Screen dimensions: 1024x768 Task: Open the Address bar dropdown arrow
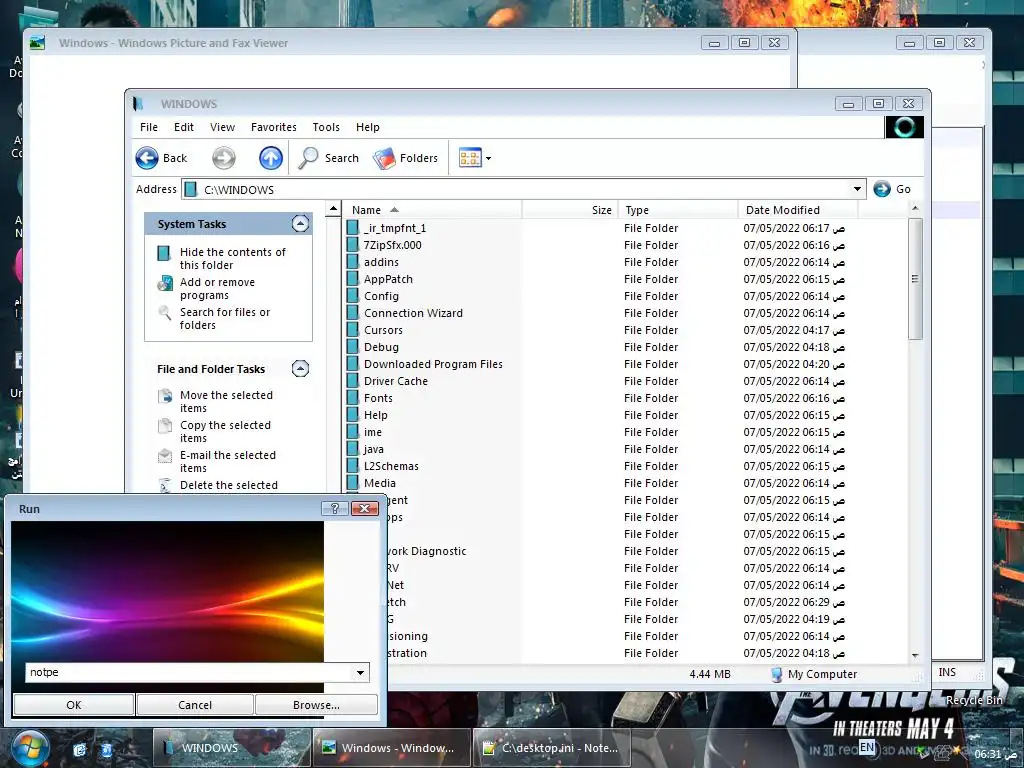pos(857,189)
